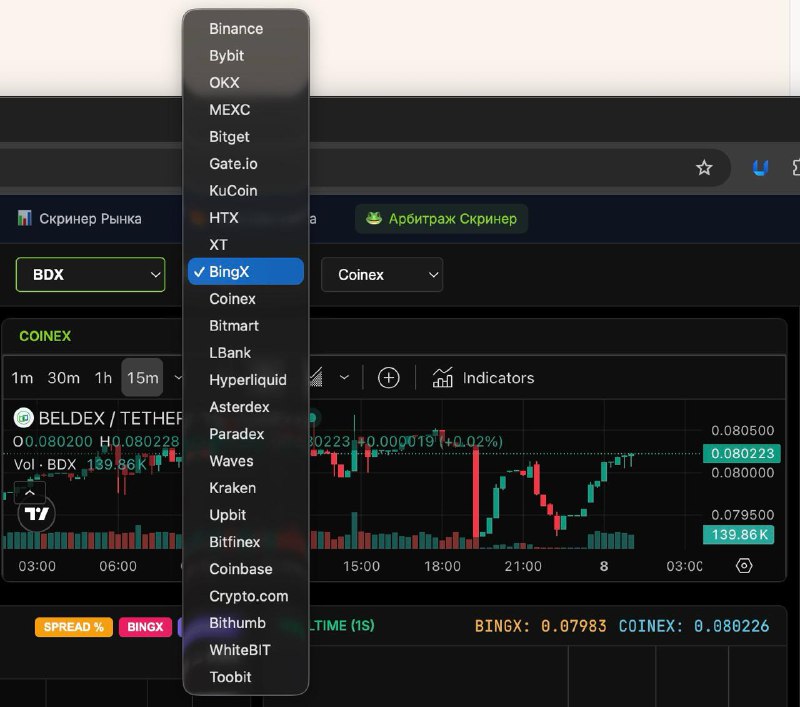Switch chart to 1m timeframe

coord(22,378)
